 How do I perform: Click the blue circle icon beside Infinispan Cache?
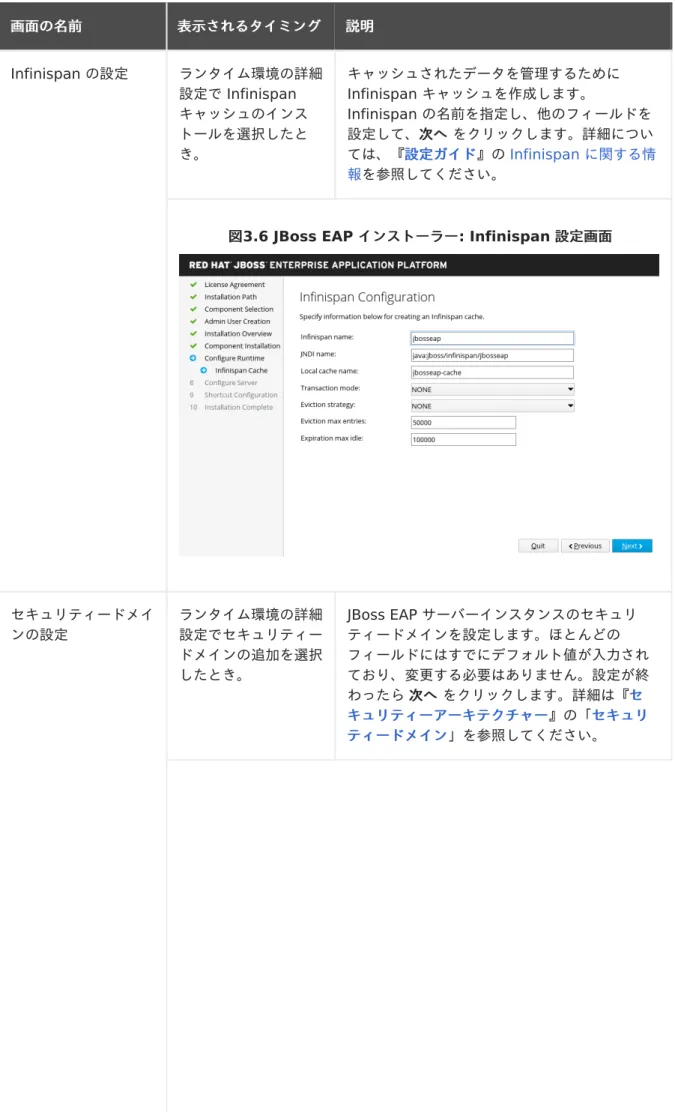coord(203,370)
